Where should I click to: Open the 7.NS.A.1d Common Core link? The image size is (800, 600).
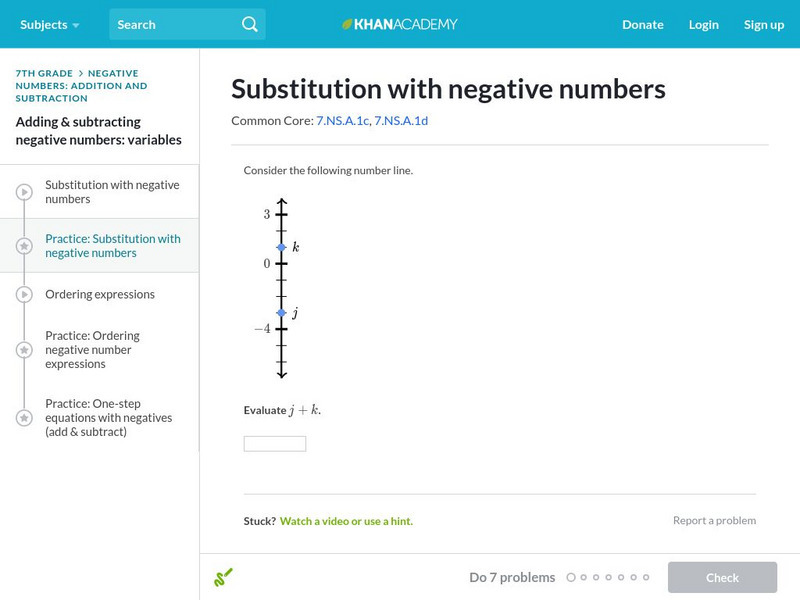(x=401, y=121)
